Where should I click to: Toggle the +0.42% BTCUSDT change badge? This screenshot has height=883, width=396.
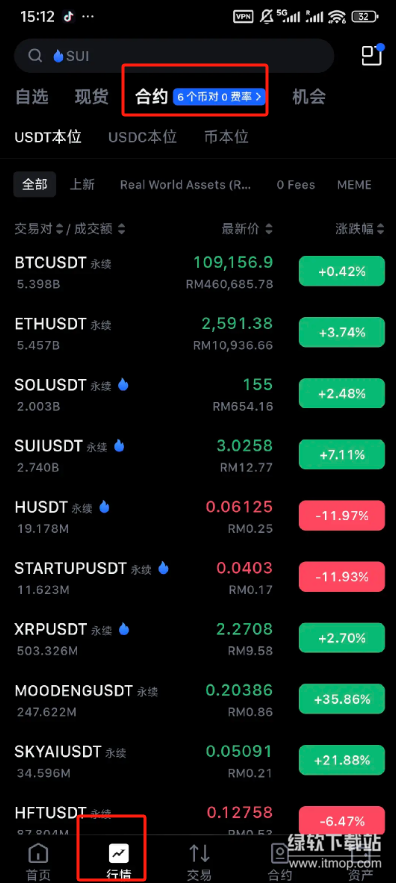tap(342, 271)
